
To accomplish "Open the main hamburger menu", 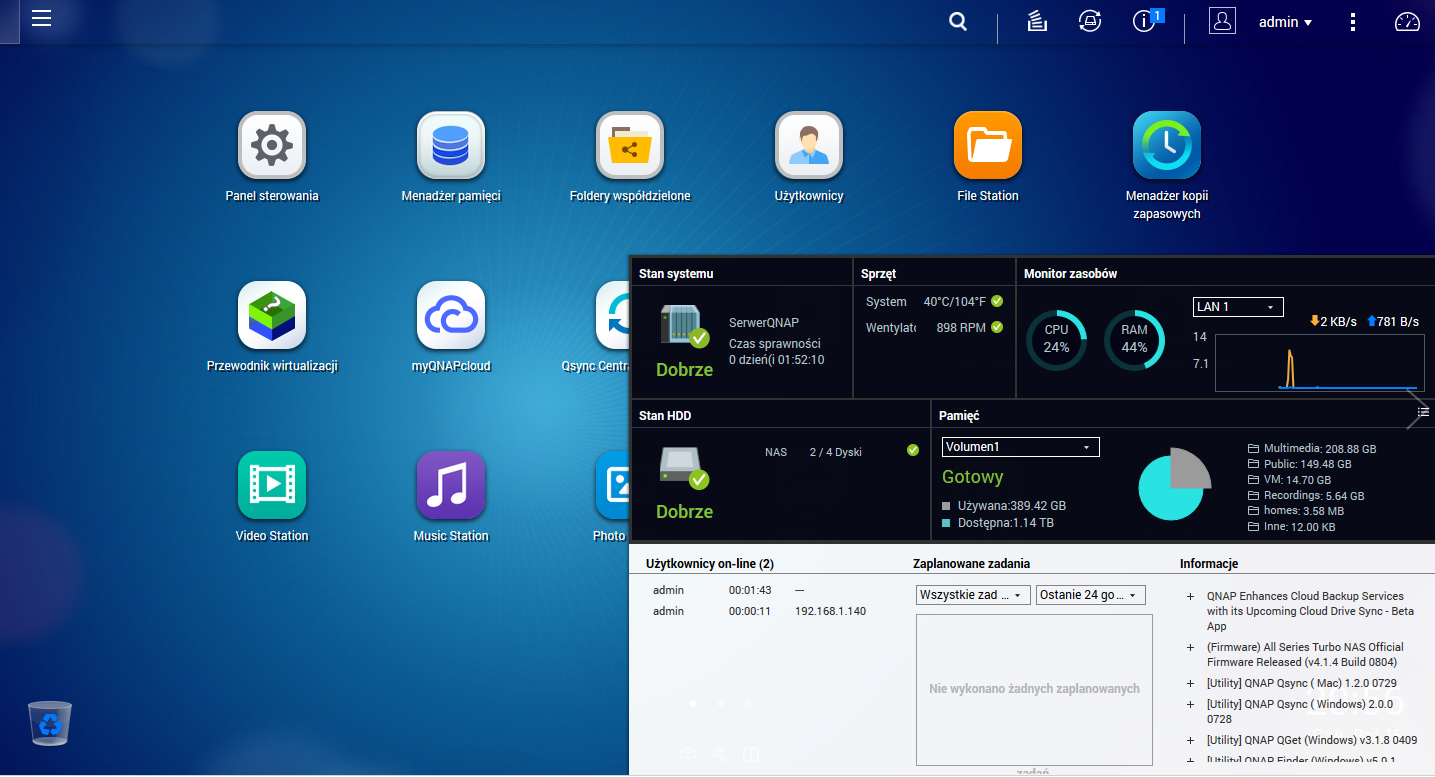I will click(x=41, y=19).
